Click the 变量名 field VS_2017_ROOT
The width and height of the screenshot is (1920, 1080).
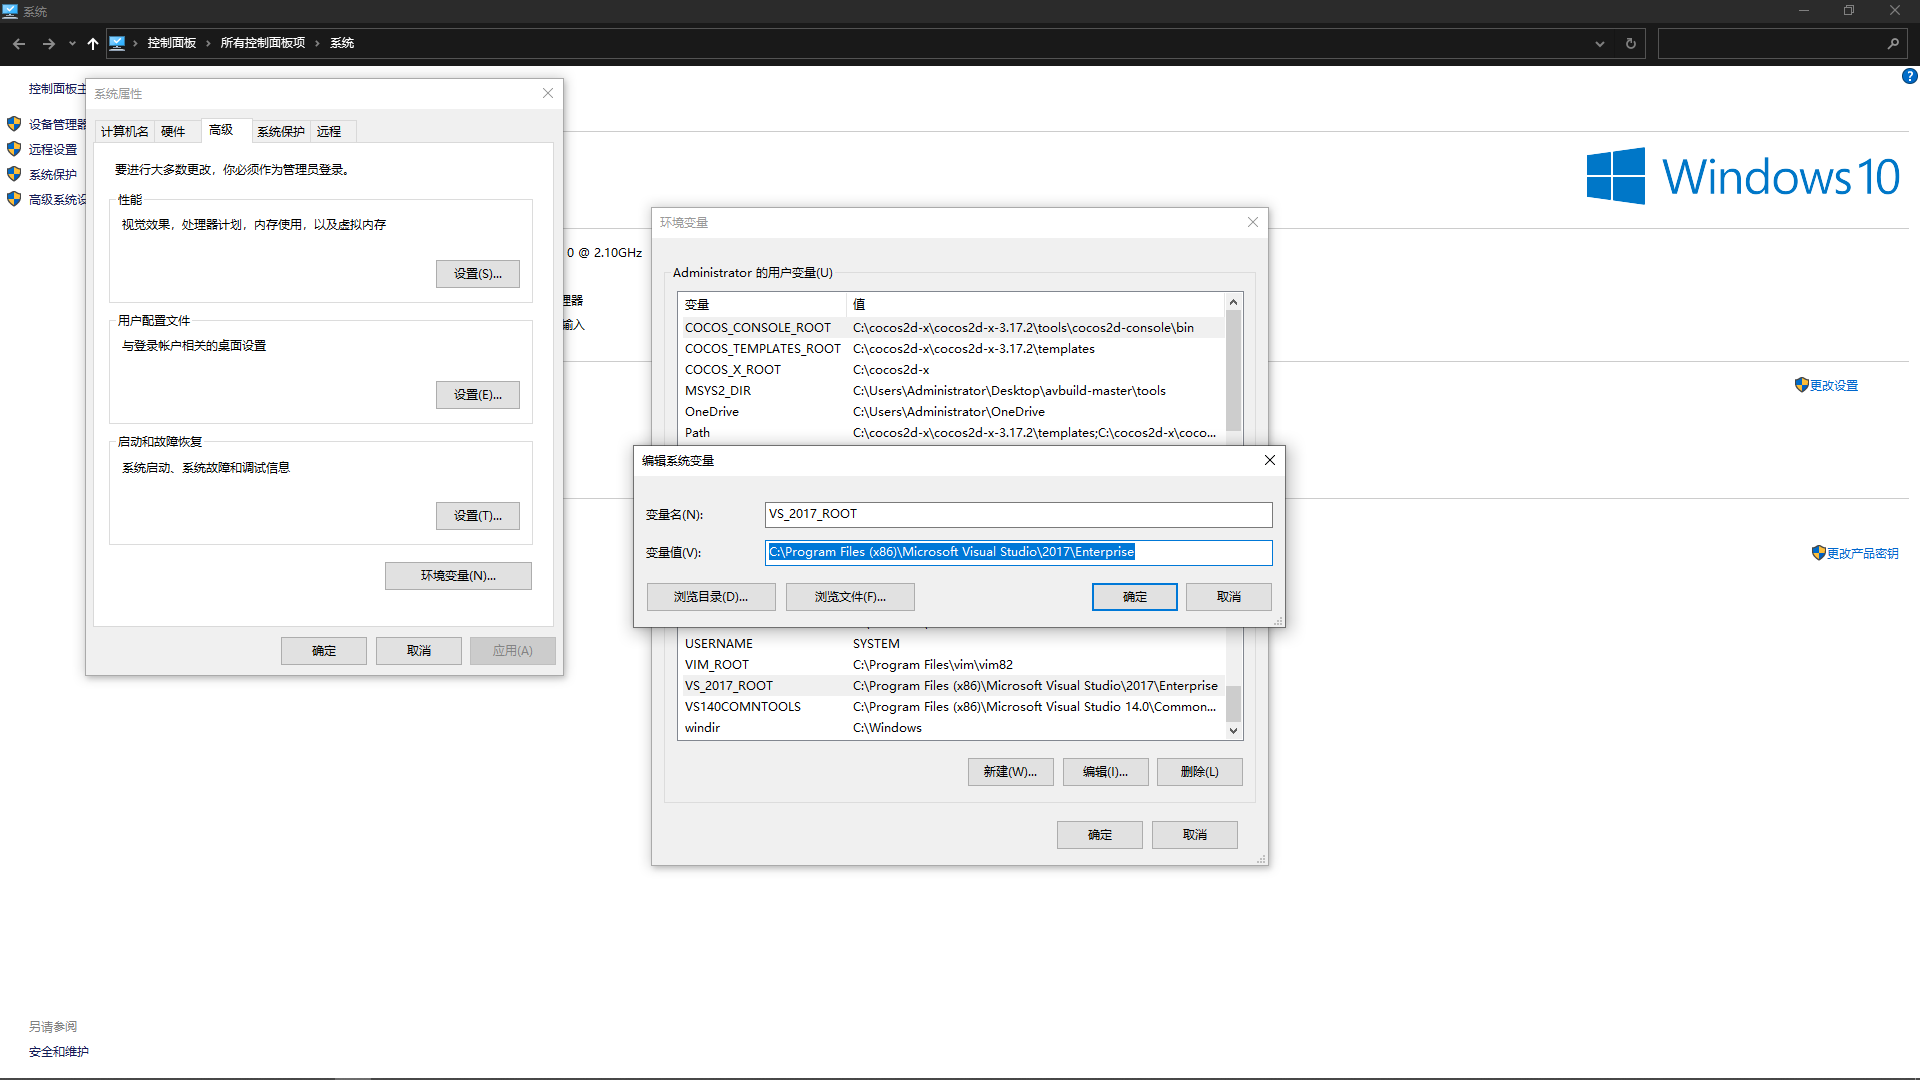click(1018, 514)
